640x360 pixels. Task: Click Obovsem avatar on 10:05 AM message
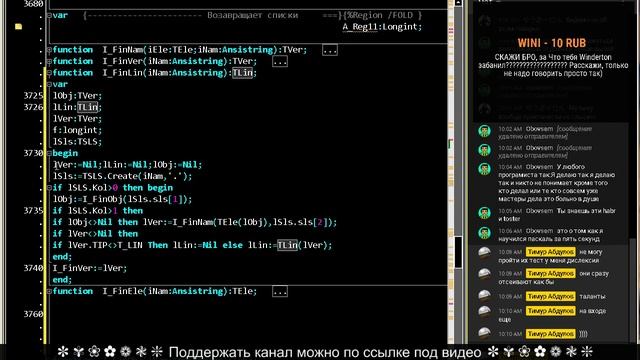pyautogui.click(x=484, y=213)
